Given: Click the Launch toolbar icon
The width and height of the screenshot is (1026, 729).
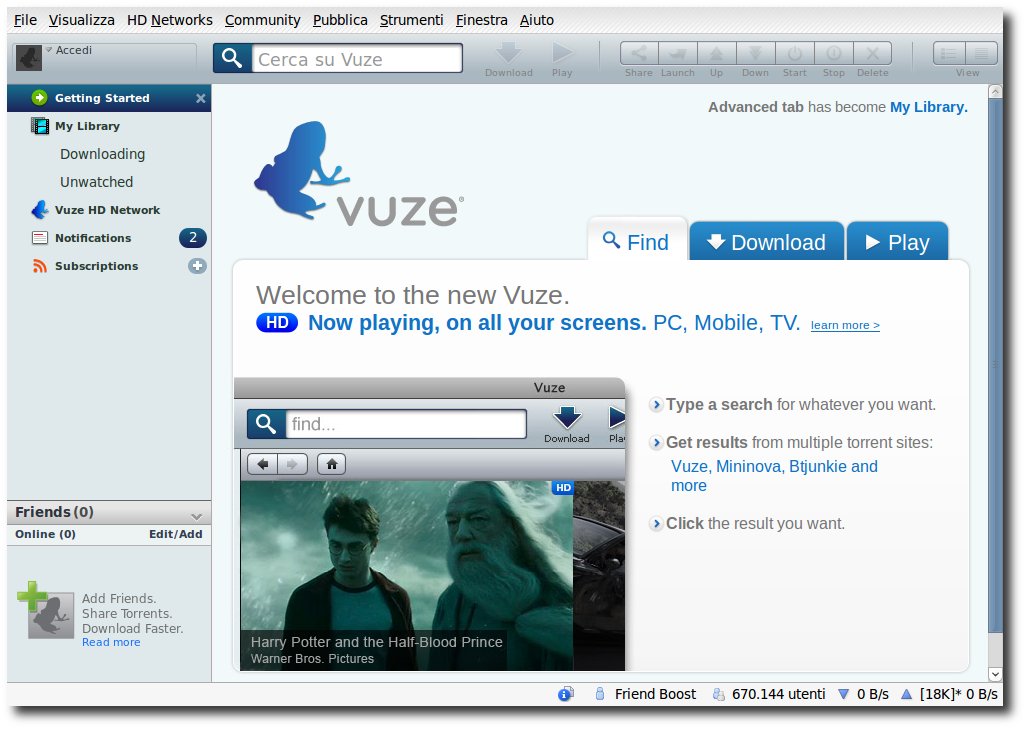Looking at the screenshot, I should [677, 54].
